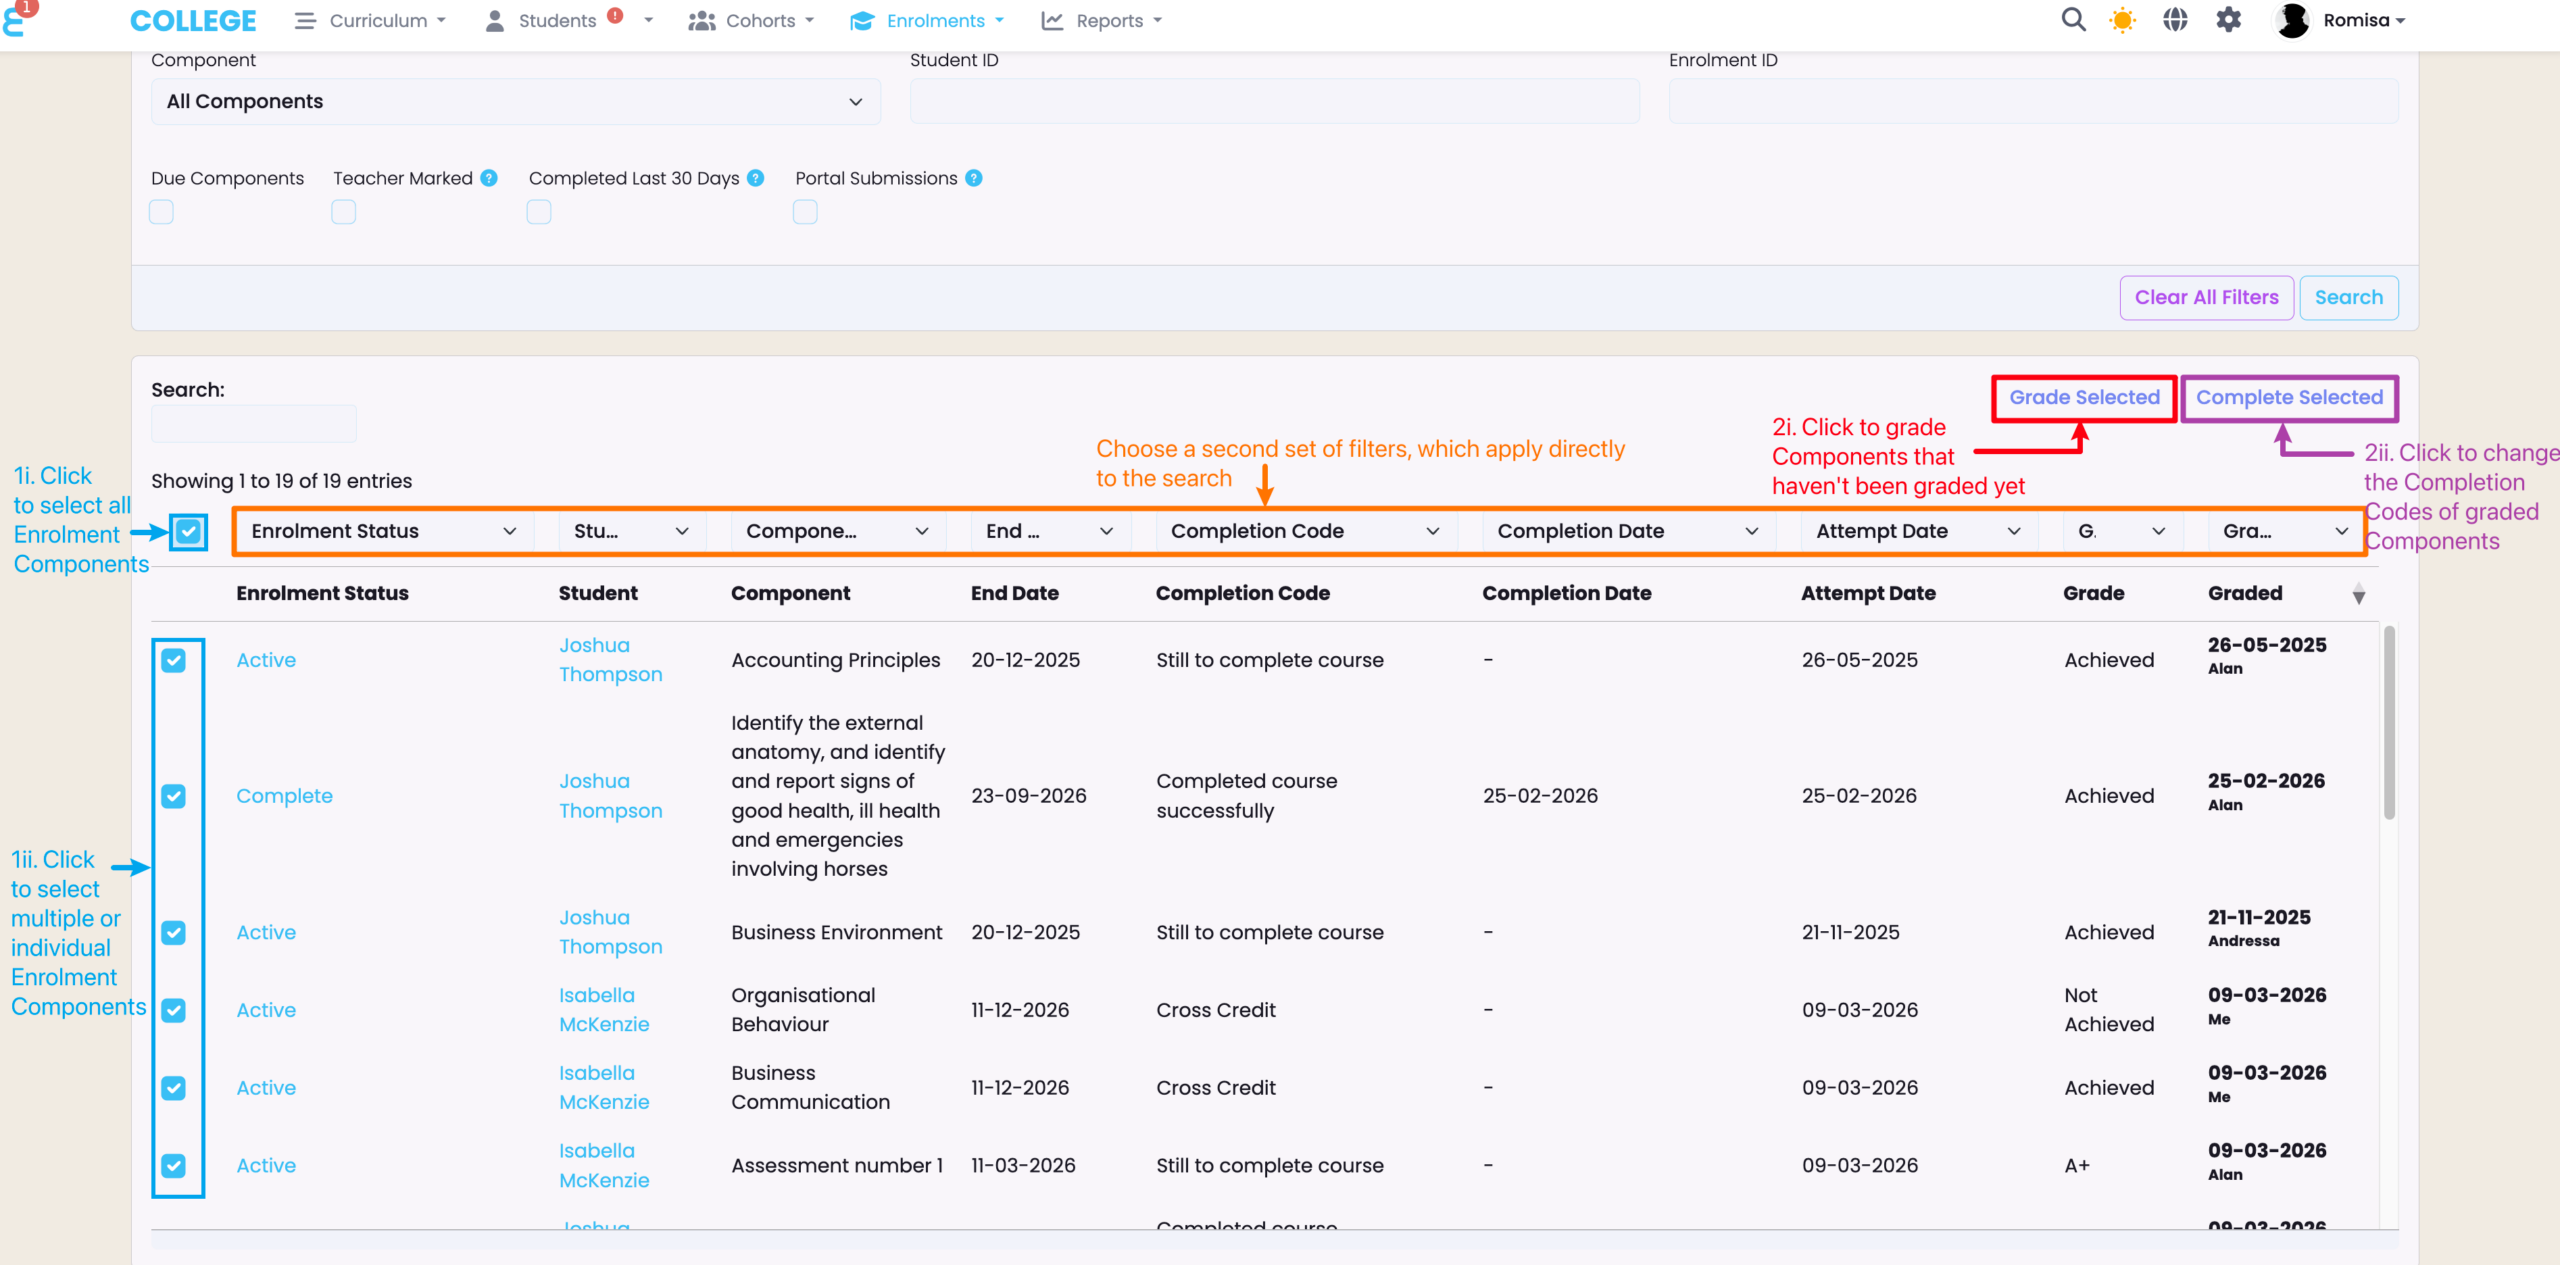
Task: Enable the Due Components checkbox
Action: click(161, 212)
